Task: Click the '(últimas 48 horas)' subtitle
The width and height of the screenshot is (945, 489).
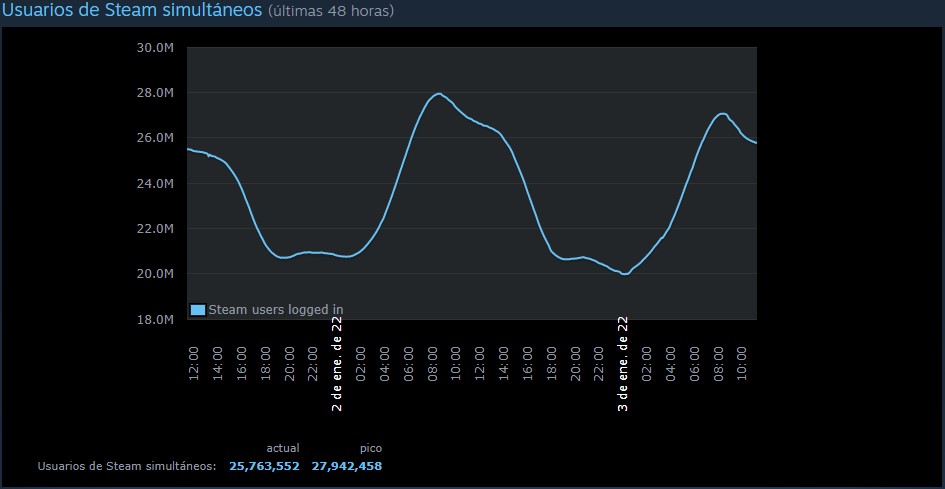Action: click(x=330, y=11)
